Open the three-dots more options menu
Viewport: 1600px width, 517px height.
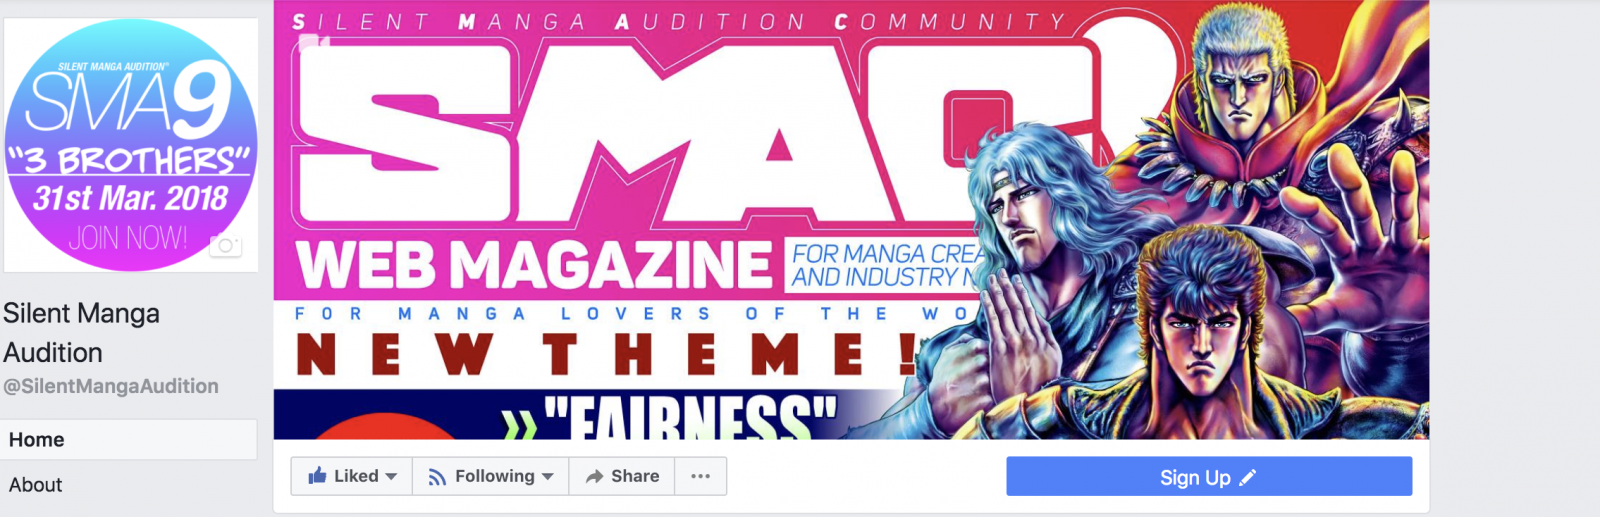(700, 476)
